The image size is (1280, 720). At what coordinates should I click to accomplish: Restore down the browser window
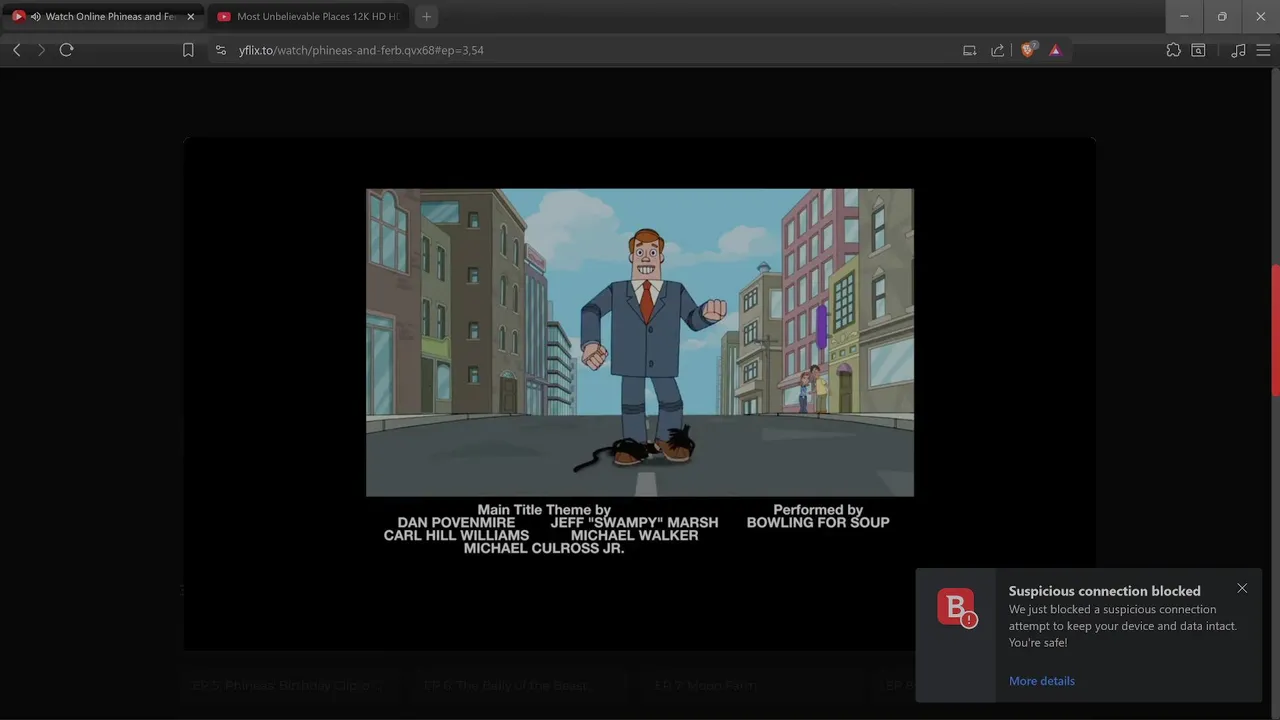pos(1222,17)
